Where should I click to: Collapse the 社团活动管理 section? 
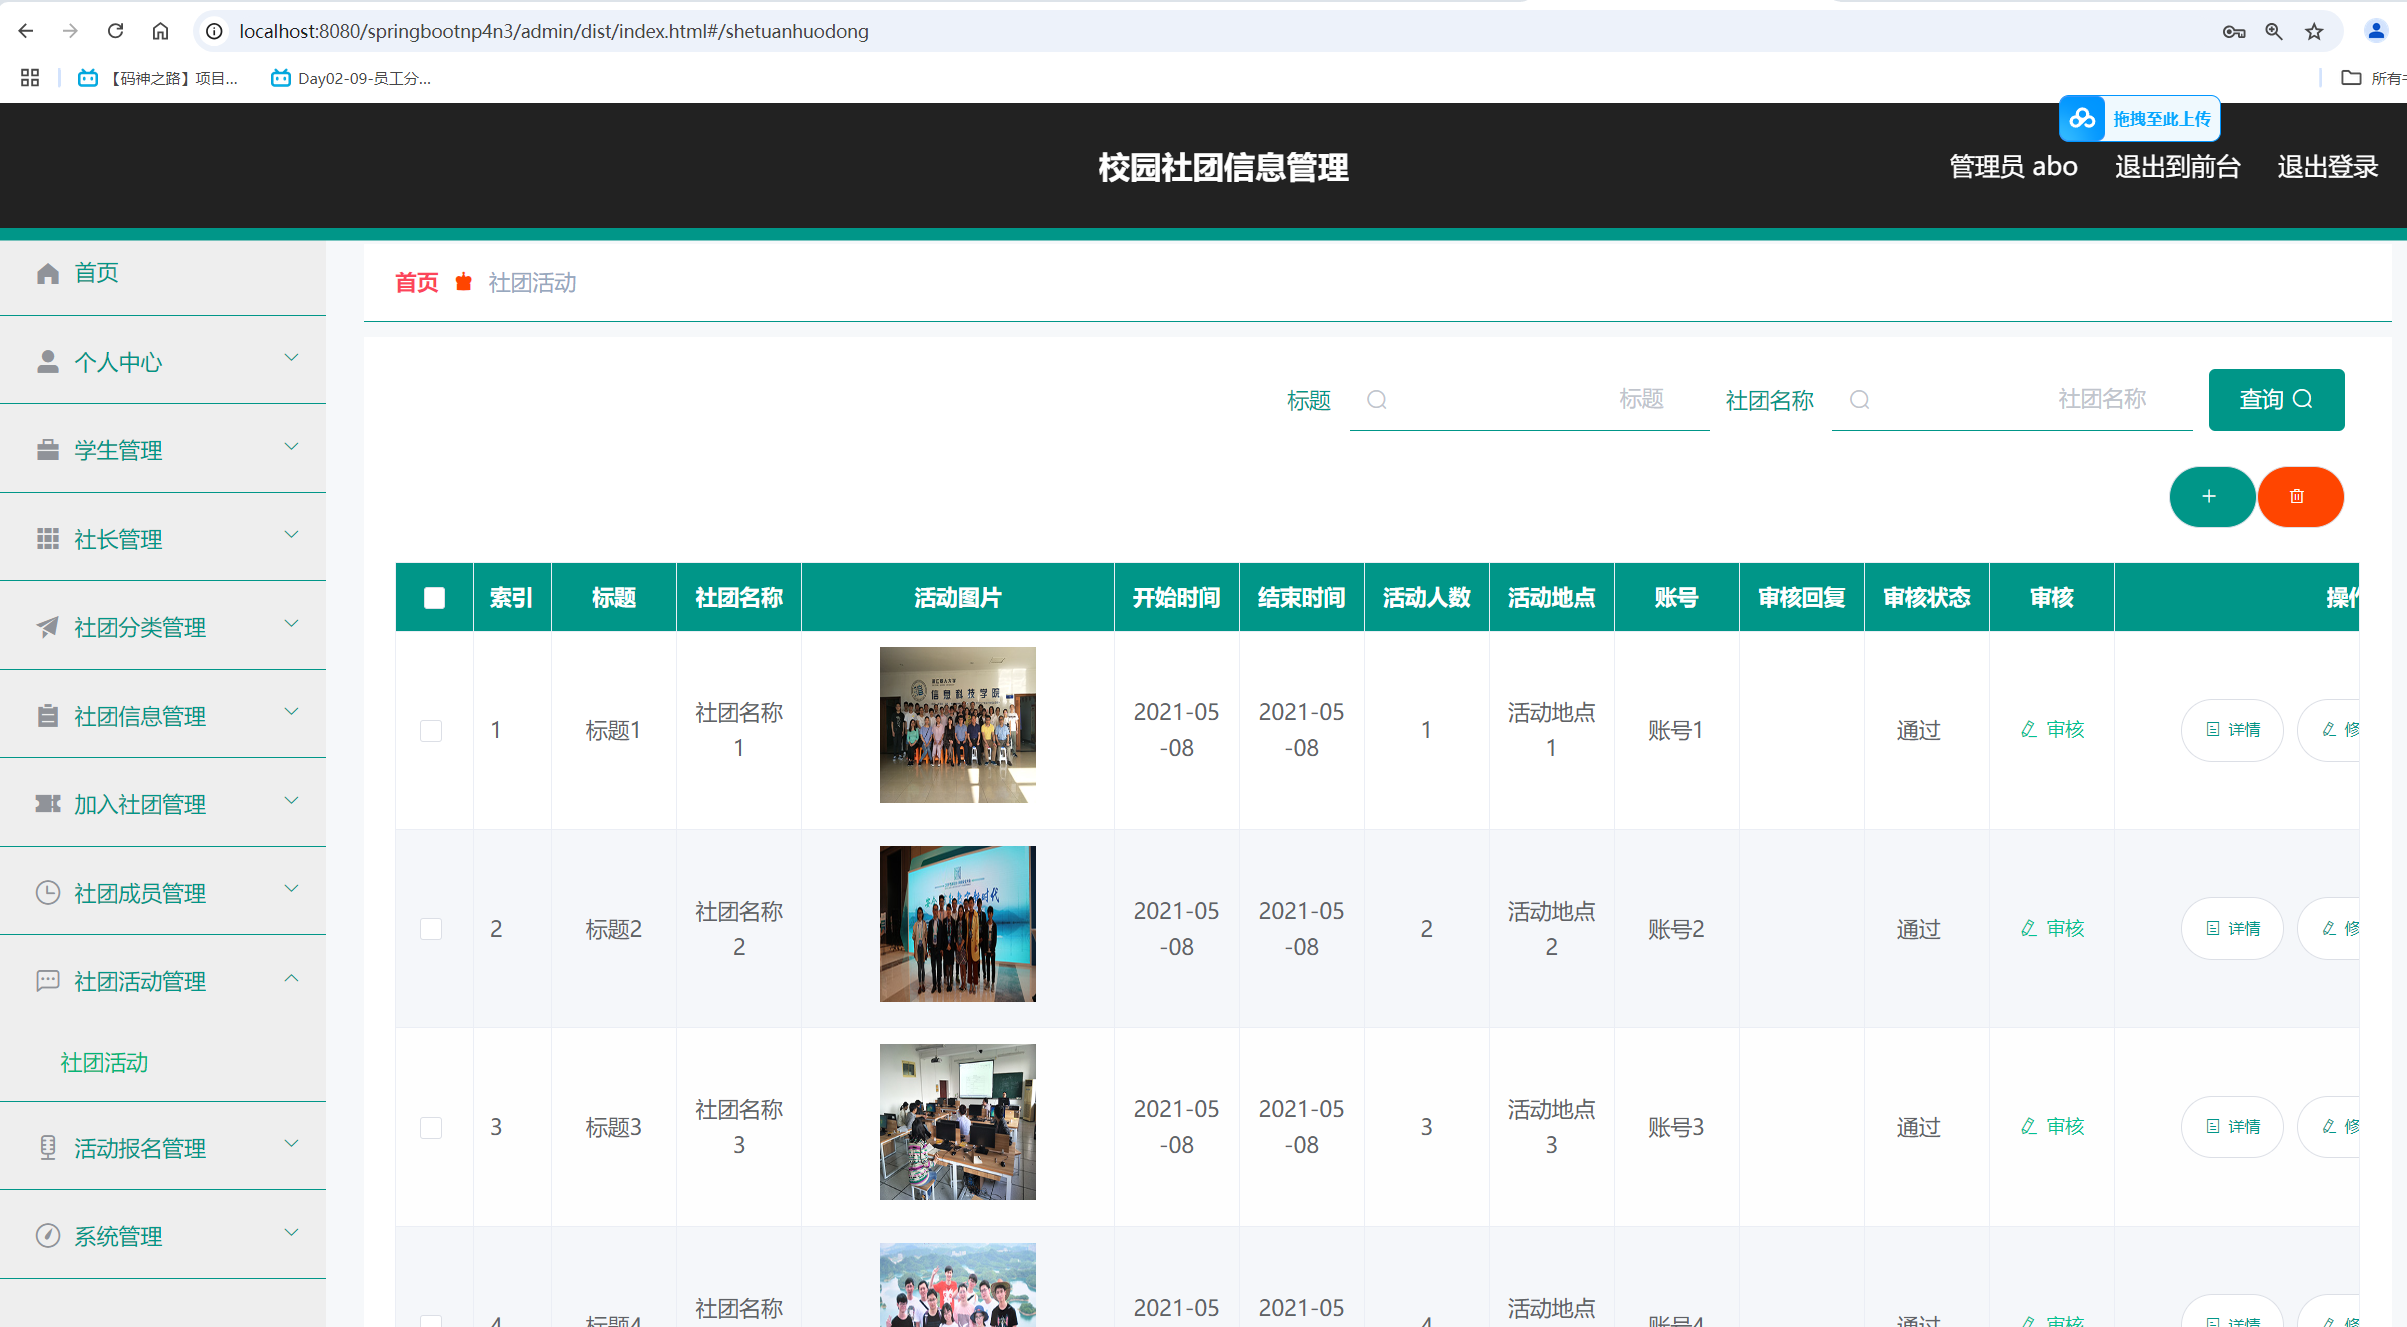tap(291, 978)
